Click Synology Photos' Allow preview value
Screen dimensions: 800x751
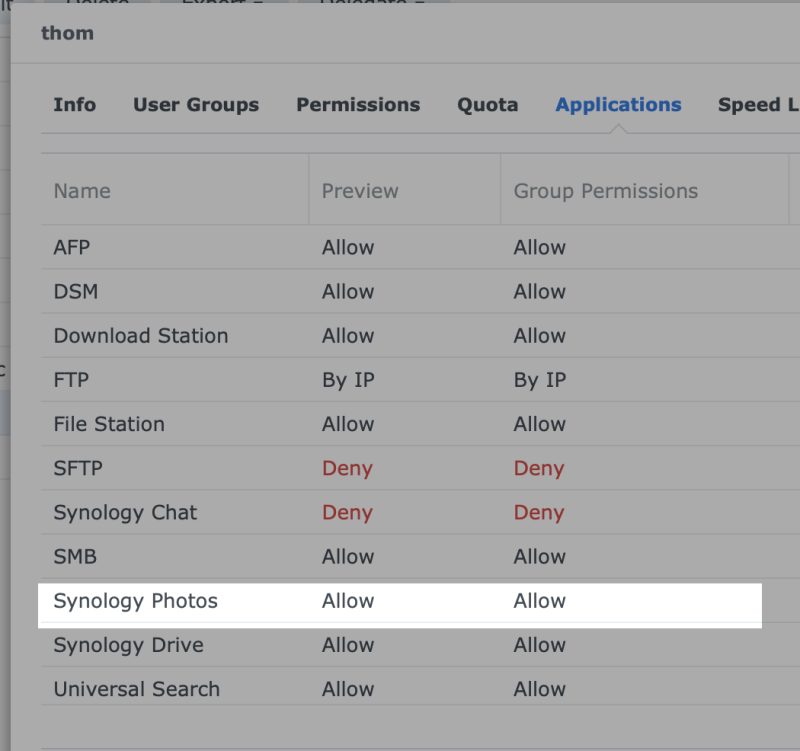pos(348,601)
